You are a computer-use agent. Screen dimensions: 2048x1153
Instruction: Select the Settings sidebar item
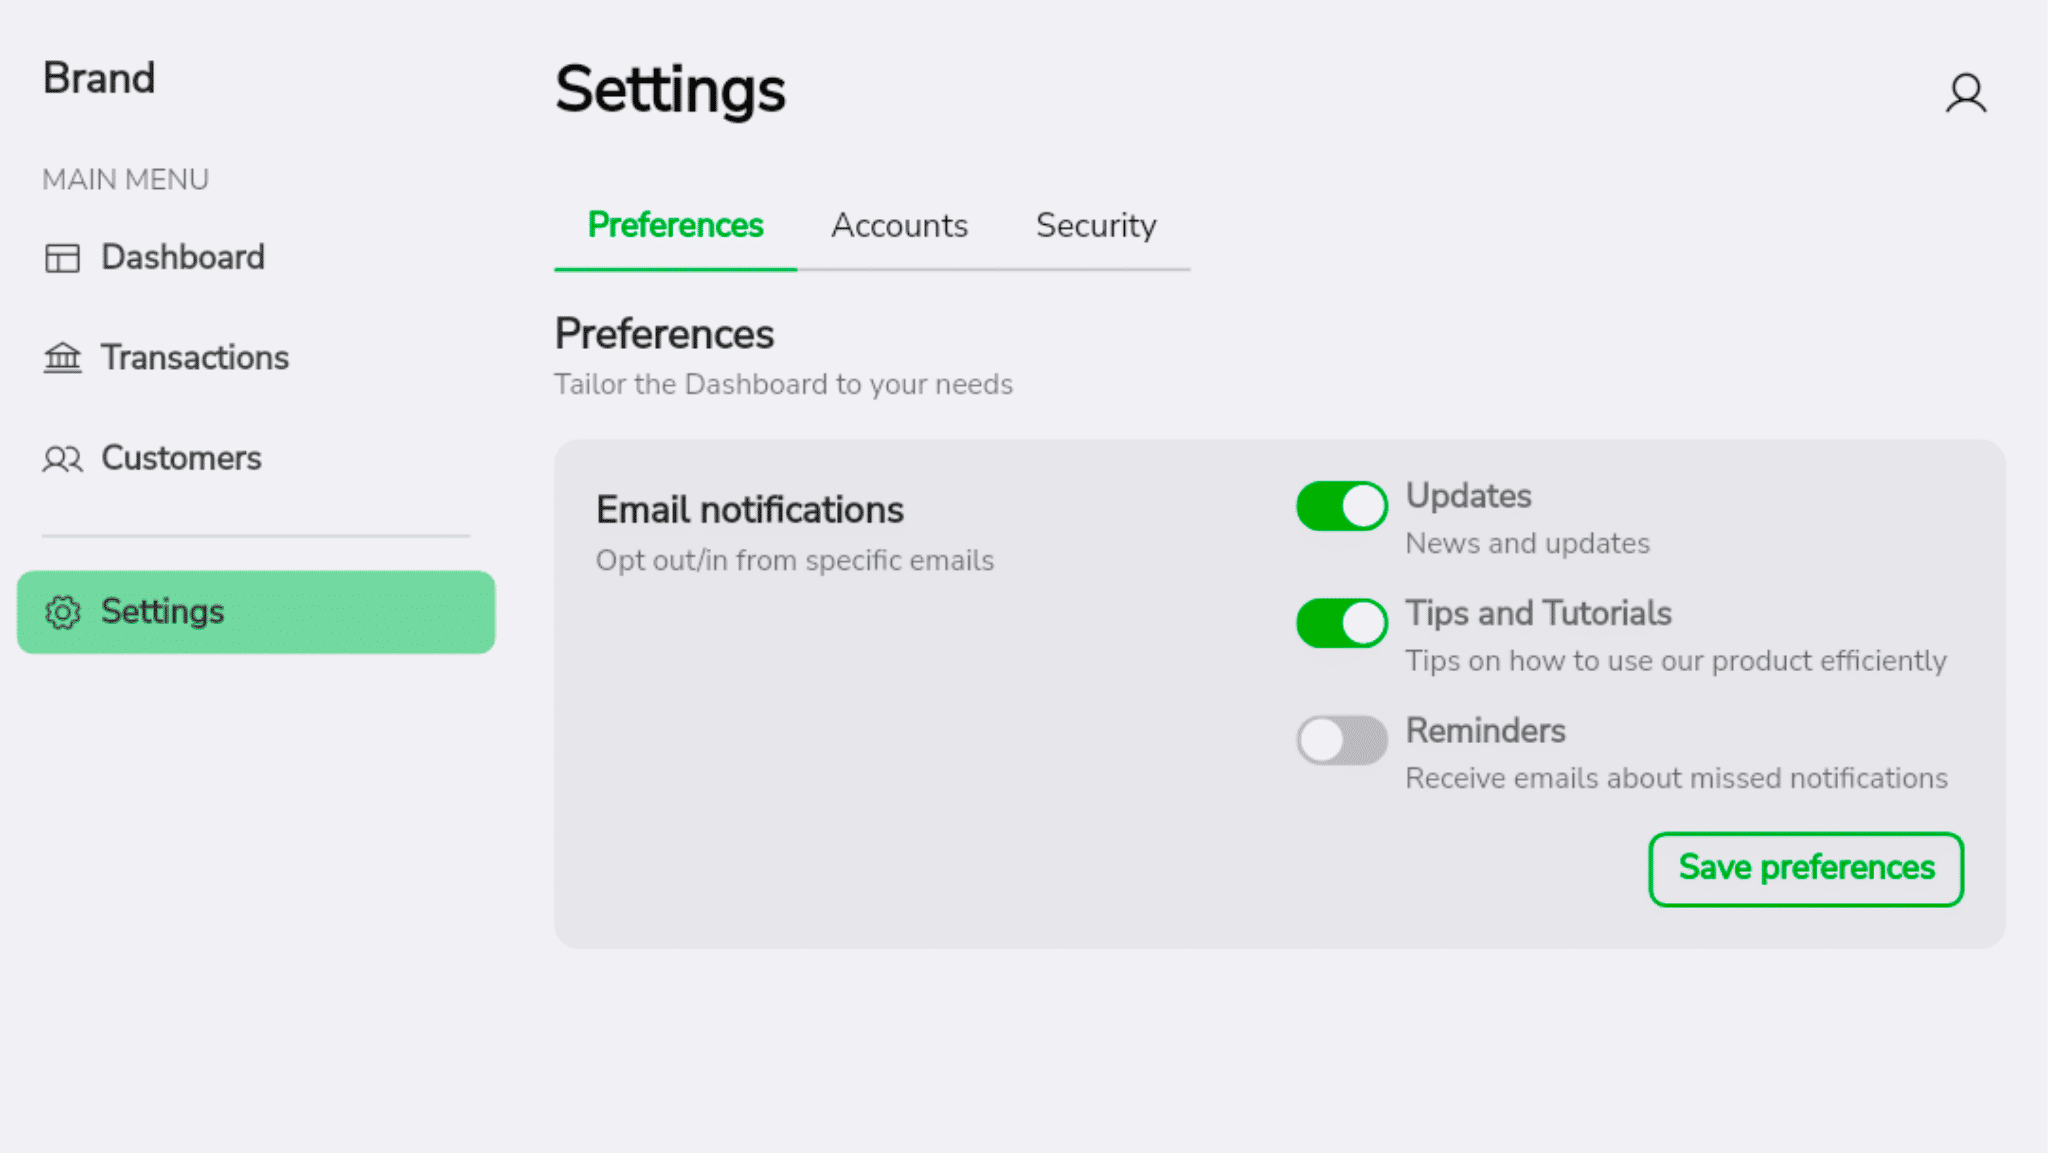tap(256, 612)
